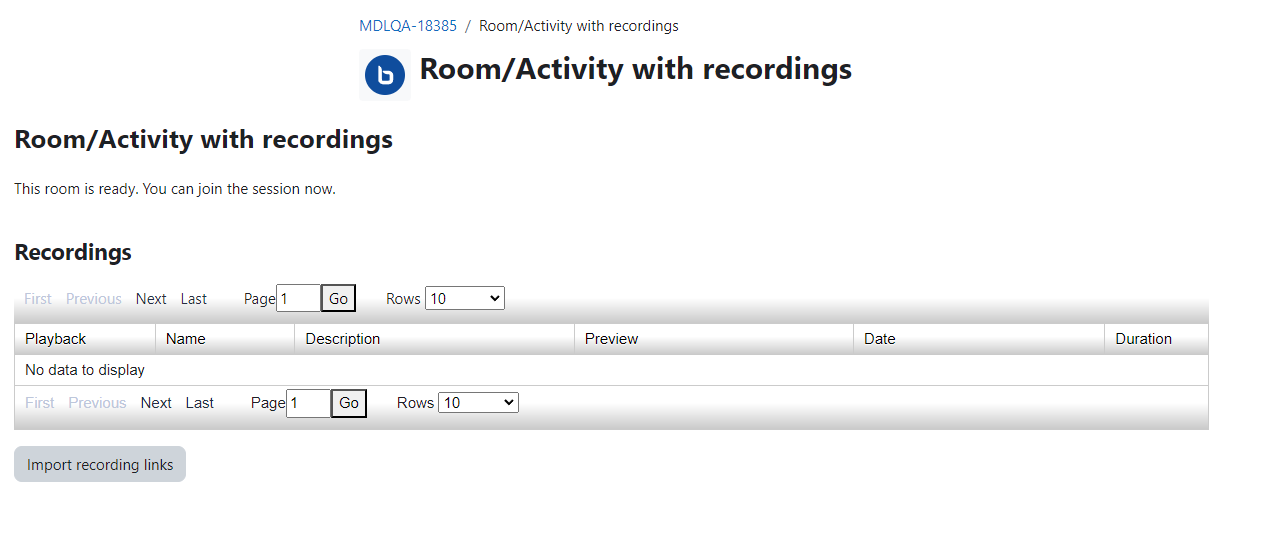Focus the top Page number field
The width and height of the screenshot is (1275, 557).
pos(298,298)
